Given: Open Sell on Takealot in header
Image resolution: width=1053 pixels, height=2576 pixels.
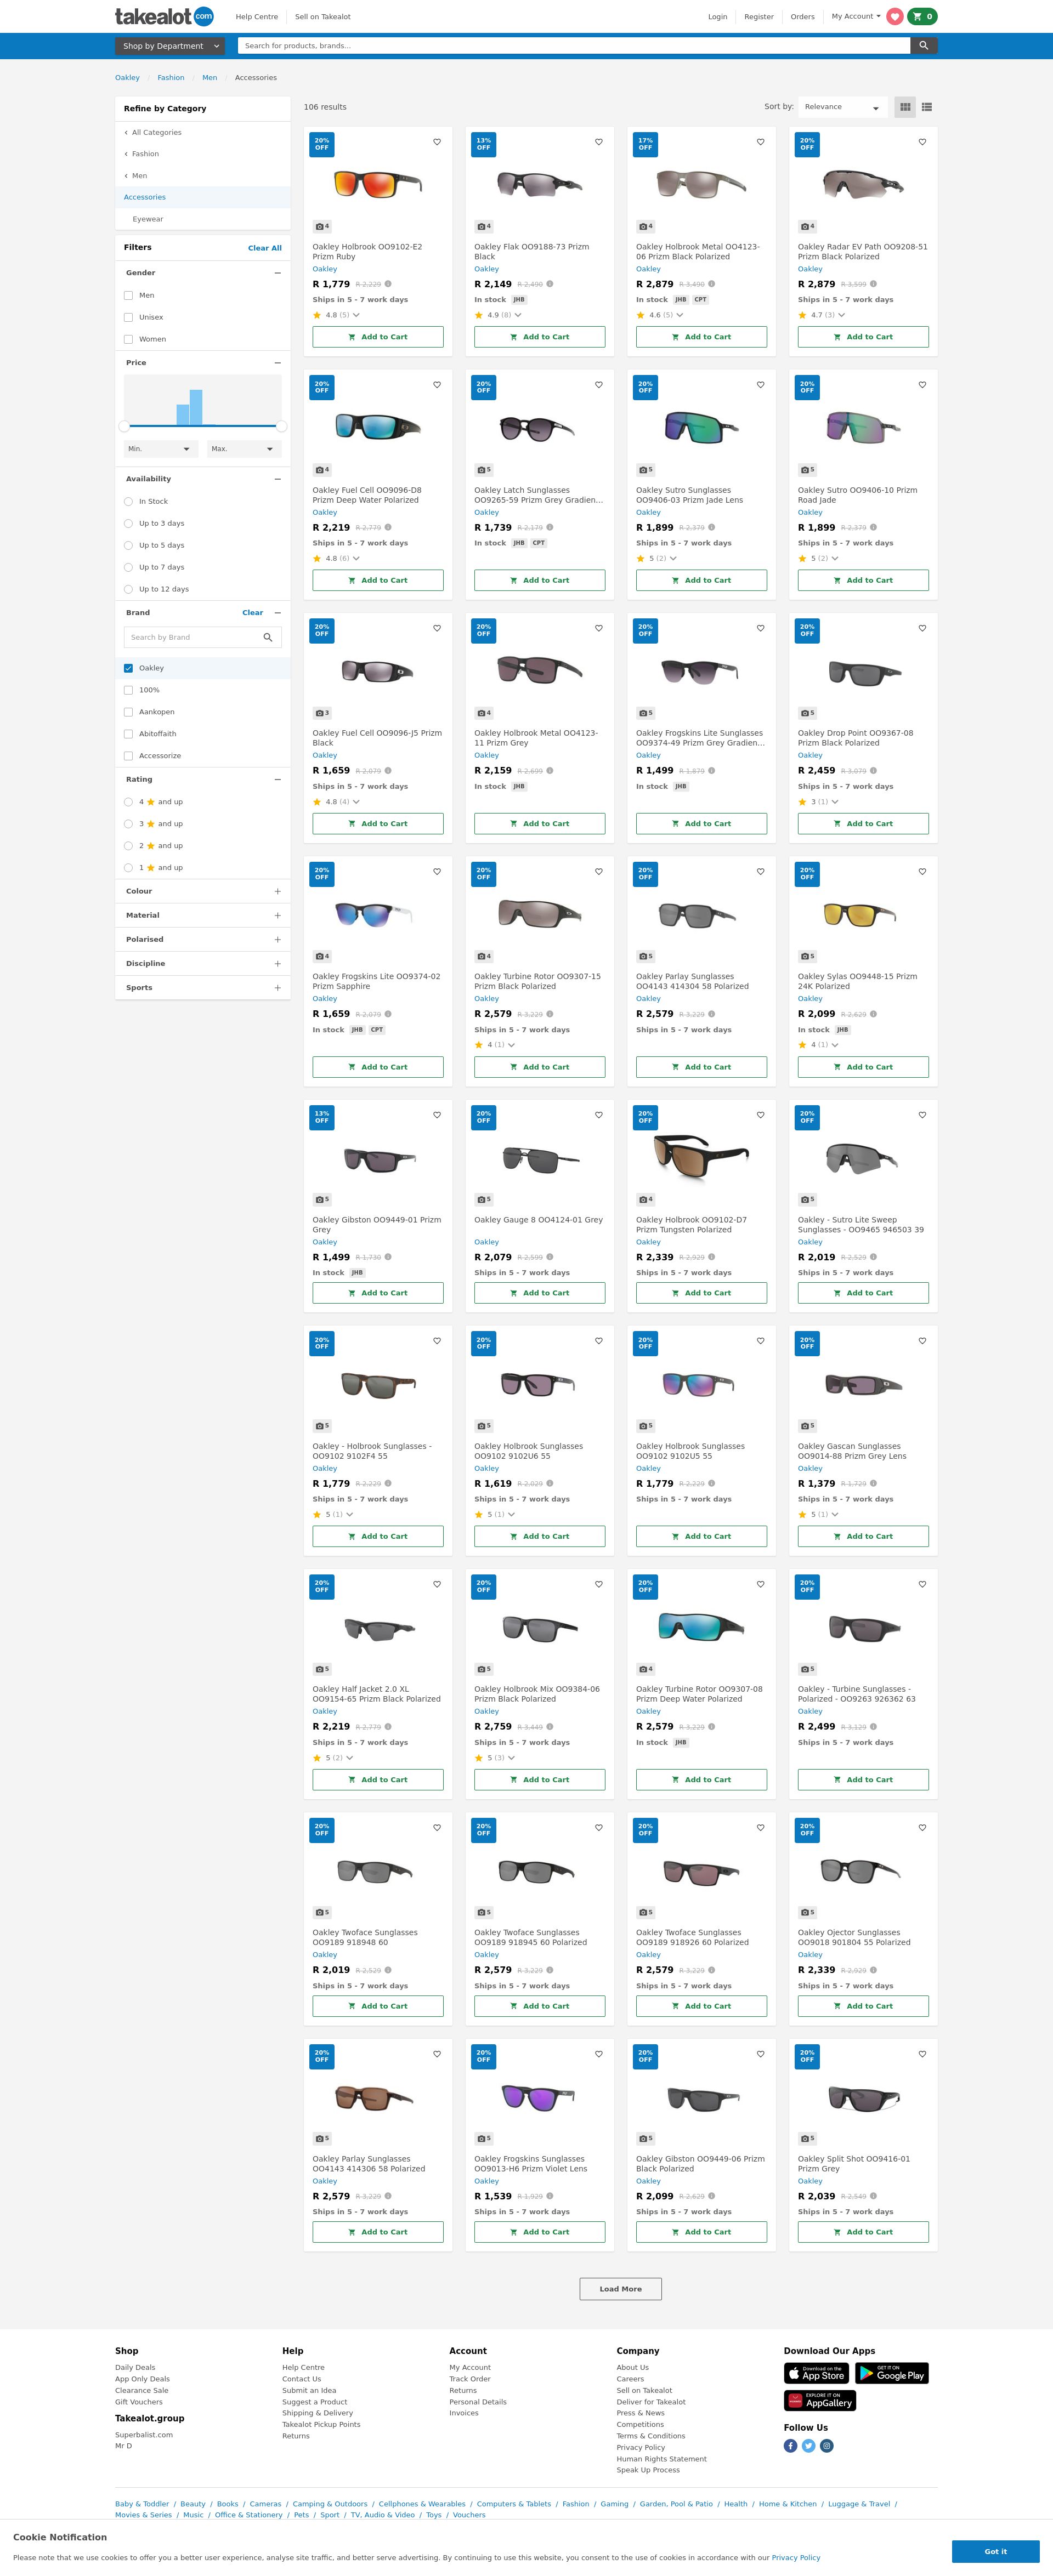Looking at the screenshot, I should click(323, 17).
